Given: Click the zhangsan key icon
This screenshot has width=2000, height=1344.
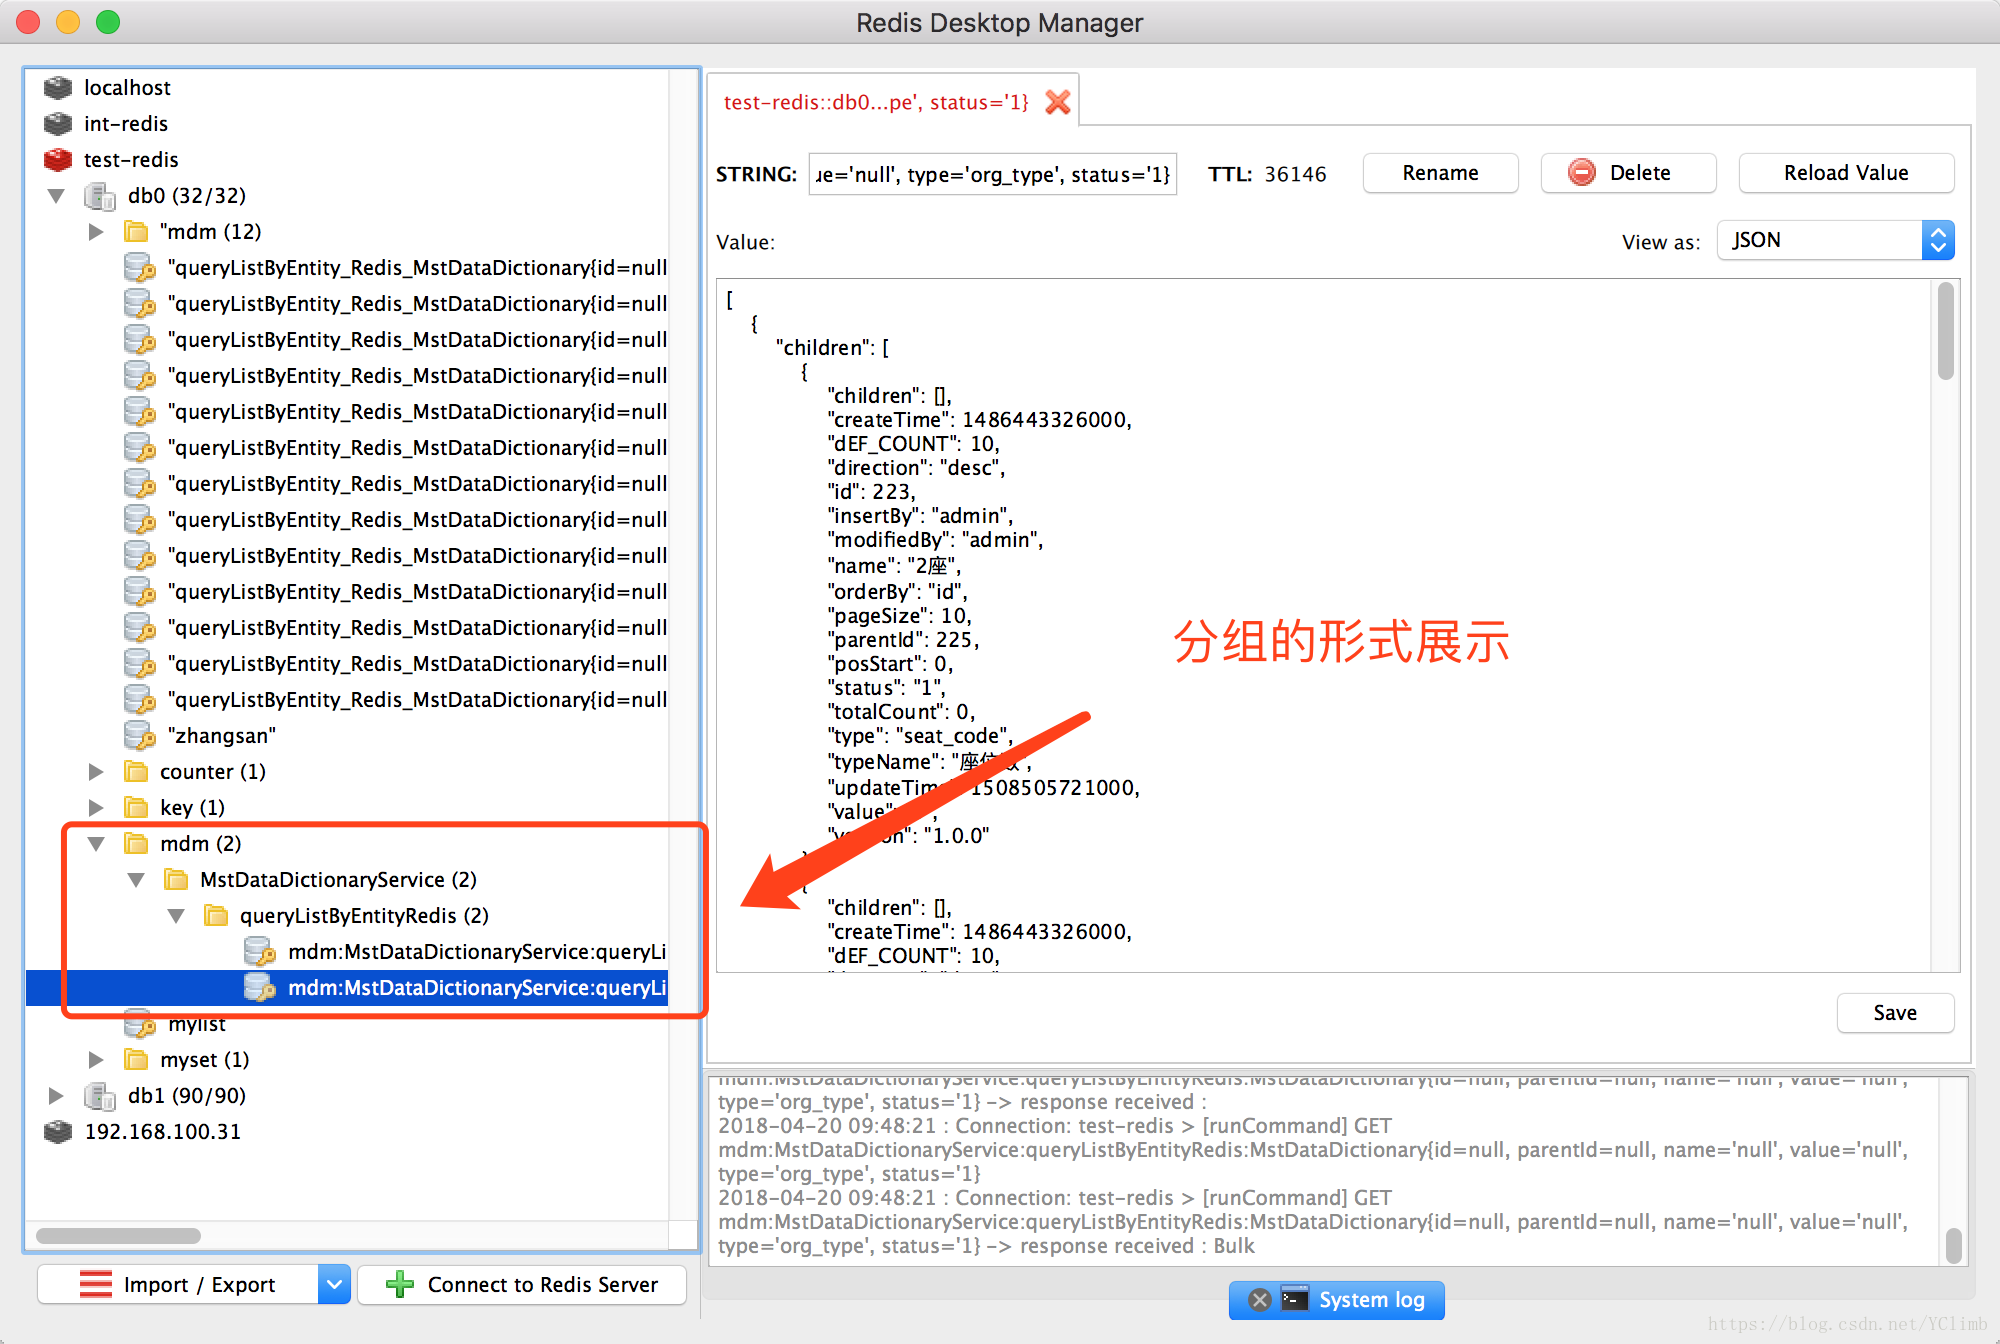Looking at the screenshot, I should click(x=140, y=736).
